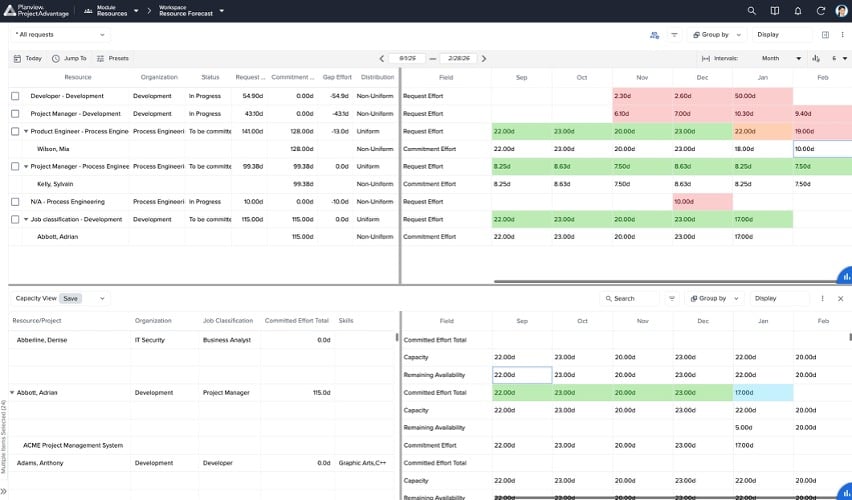Open the notifications bell
Viewport: 852px width, 500px height.
798,11
